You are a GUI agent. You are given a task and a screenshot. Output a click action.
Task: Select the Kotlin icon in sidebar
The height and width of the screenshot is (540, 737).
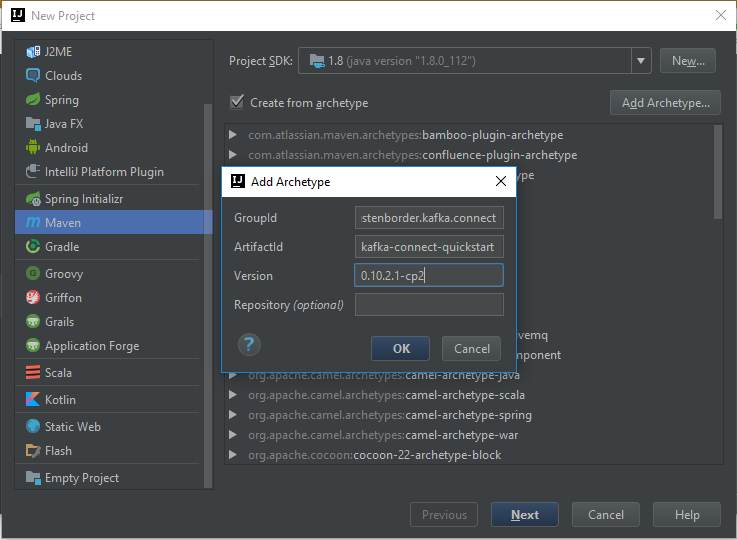[x=33, y=400]
